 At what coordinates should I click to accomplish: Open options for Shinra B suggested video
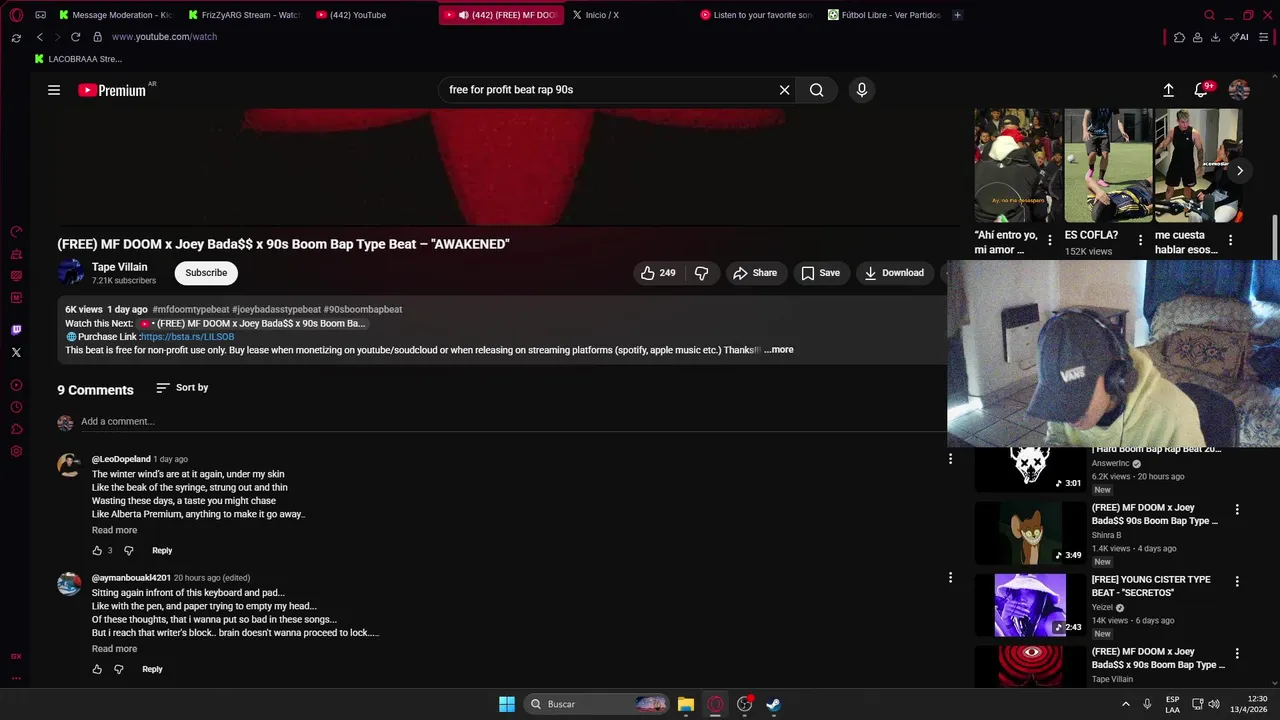pyautogui.click(x=1237, y=510)
